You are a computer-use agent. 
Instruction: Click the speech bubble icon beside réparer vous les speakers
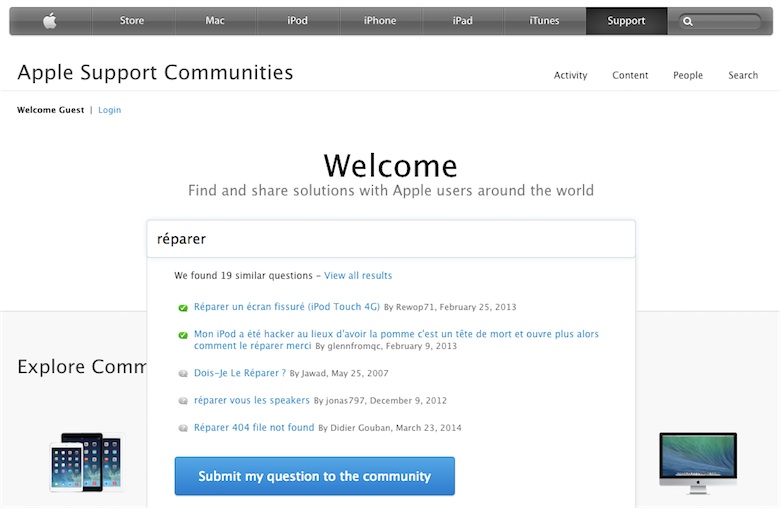pyautogui.click(x=183, y=401)
